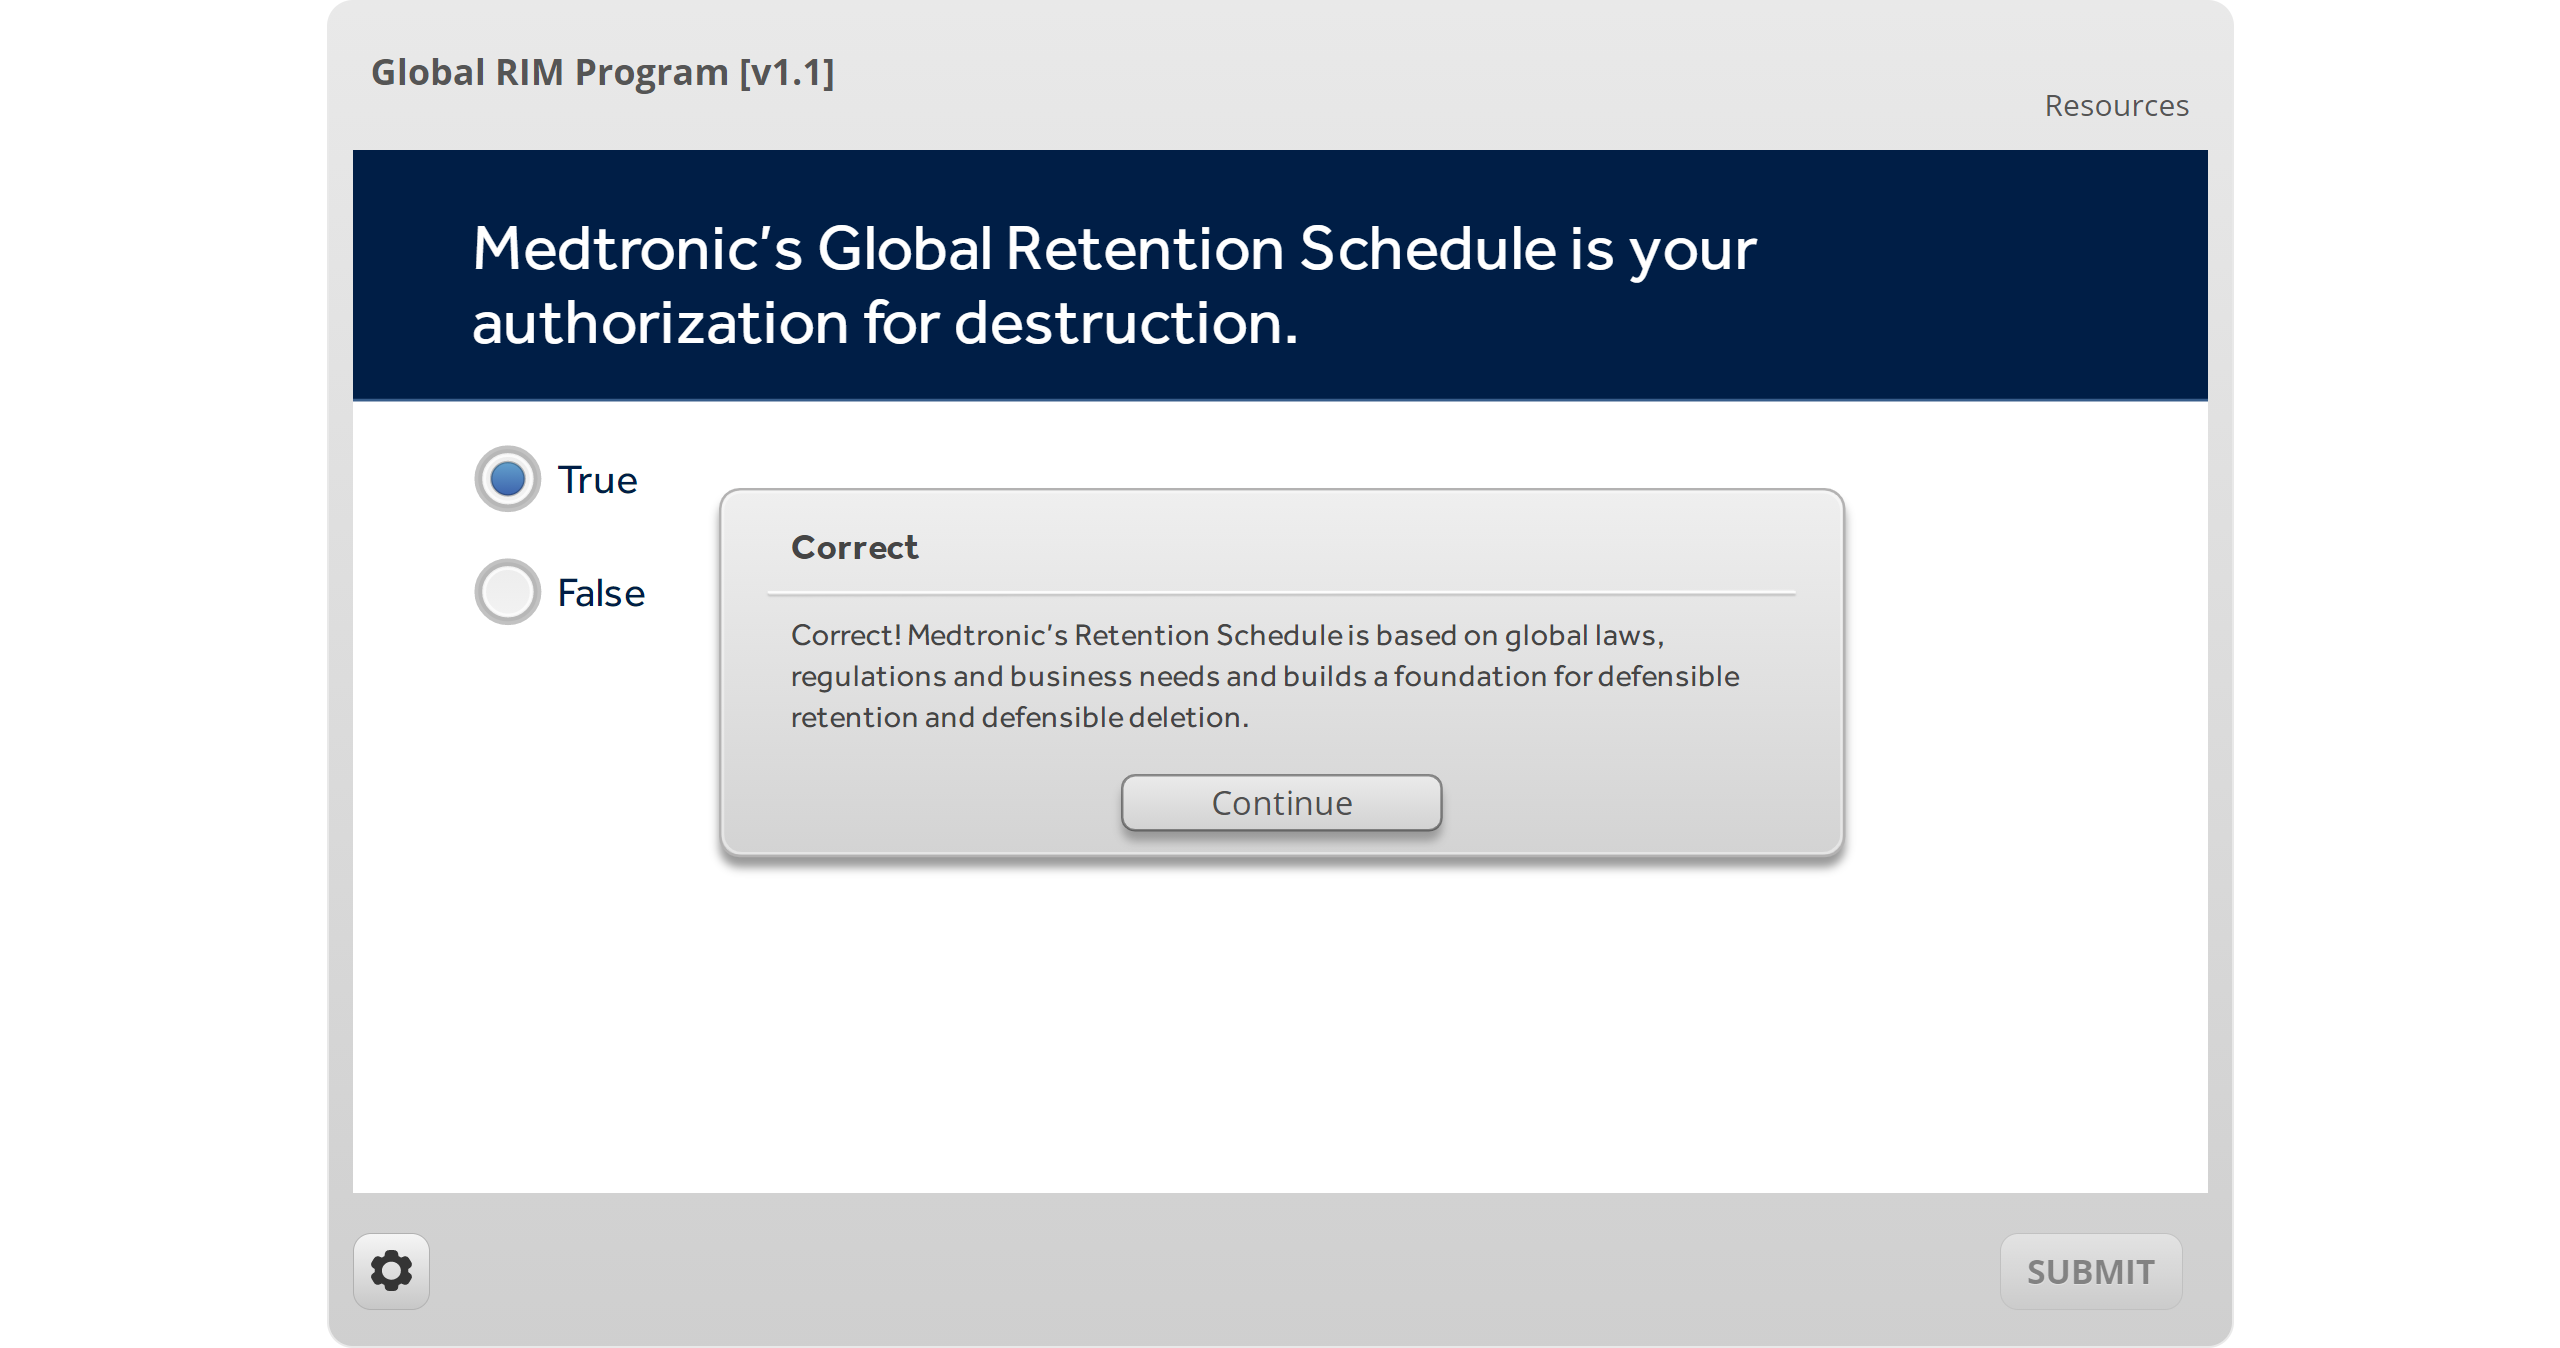2560x1348 pixels.
Task: Click the 'Correct' feedback dialog title
Action: click(x=854, y=548)
